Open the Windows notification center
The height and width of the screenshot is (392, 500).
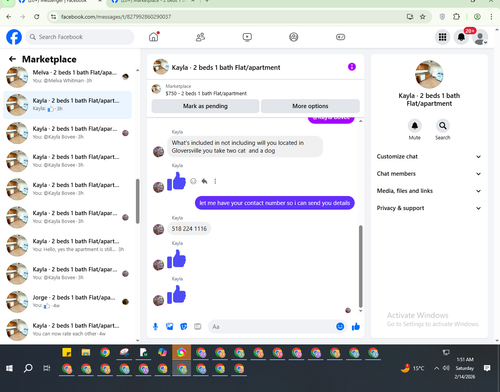[487, 368]
